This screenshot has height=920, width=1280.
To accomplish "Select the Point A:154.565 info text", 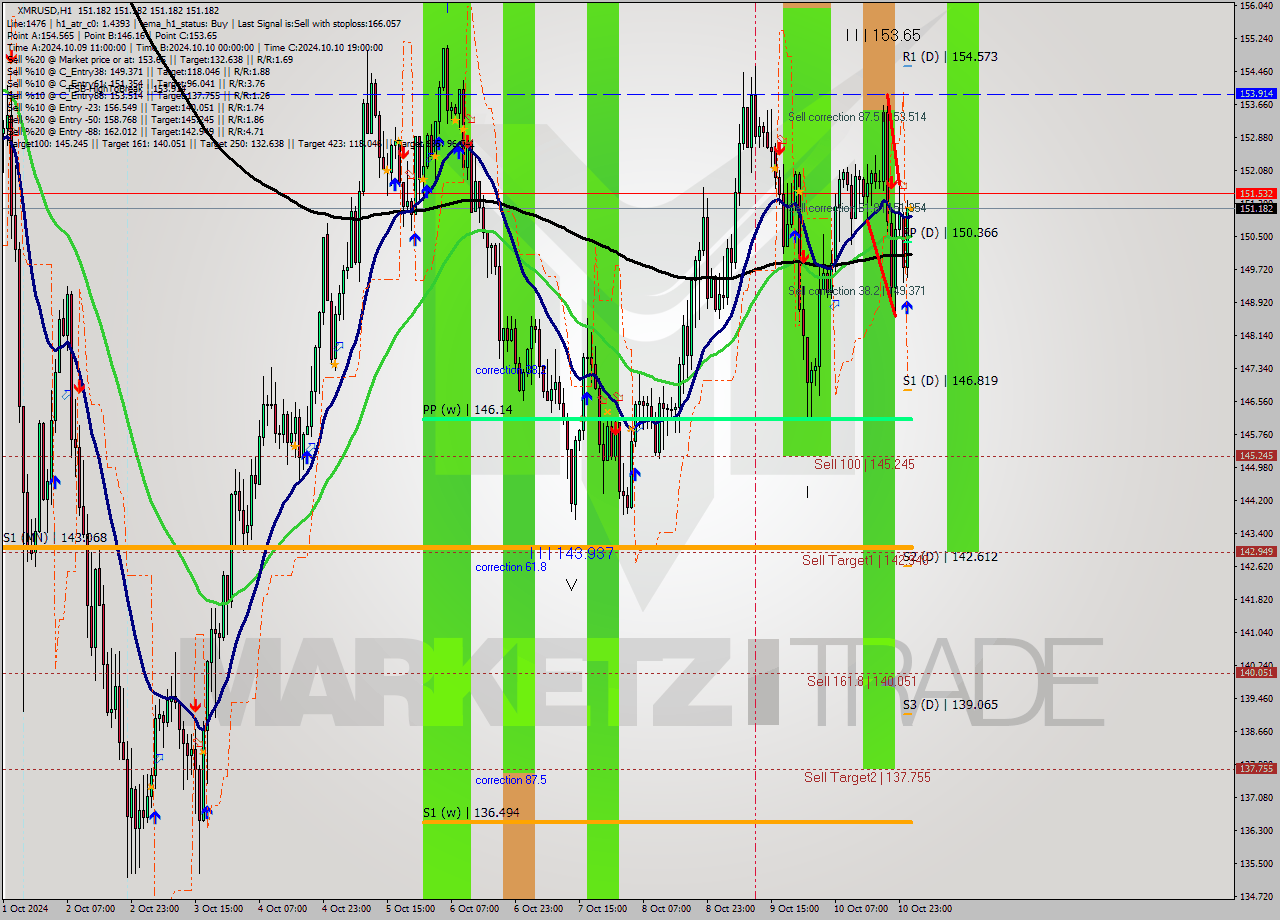I will [x=40, y=35].
